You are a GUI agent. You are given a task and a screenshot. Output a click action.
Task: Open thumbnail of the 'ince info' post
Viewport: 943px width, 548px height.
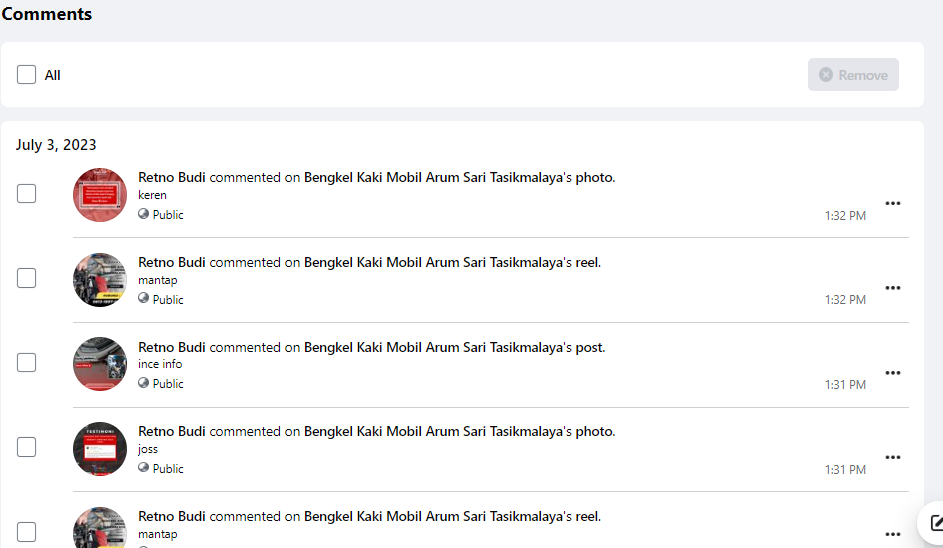pyautogui.click(x=100, y=364)
